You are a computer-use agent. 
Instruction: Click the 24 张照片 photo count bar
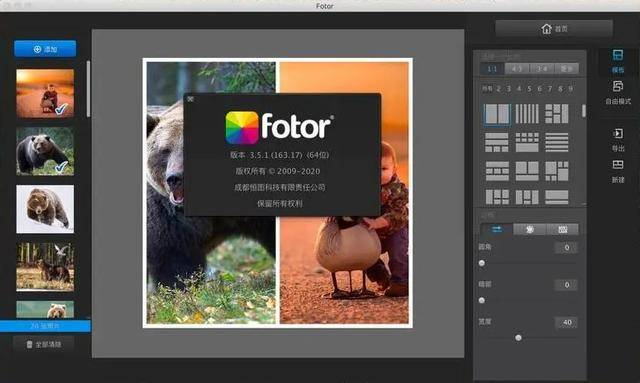click(x=45, y=326)
